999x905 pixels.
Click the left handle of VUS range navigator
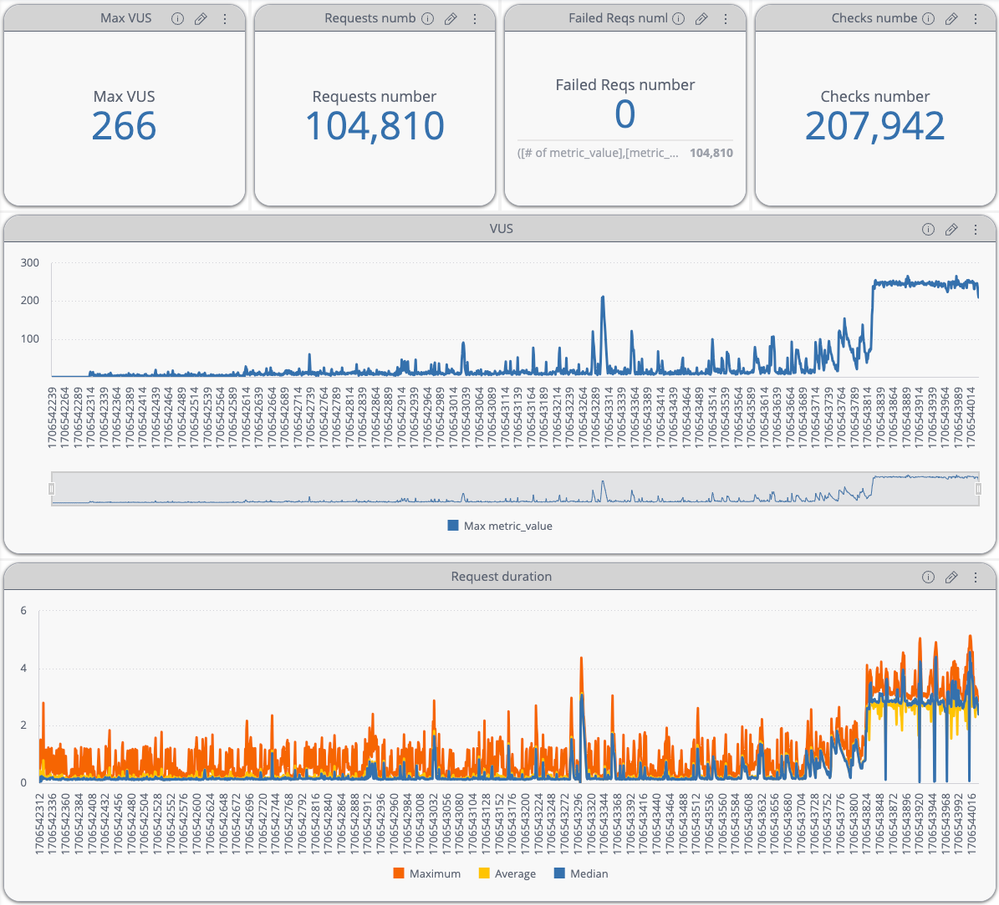pyautogui.click(x=52, y=488)
